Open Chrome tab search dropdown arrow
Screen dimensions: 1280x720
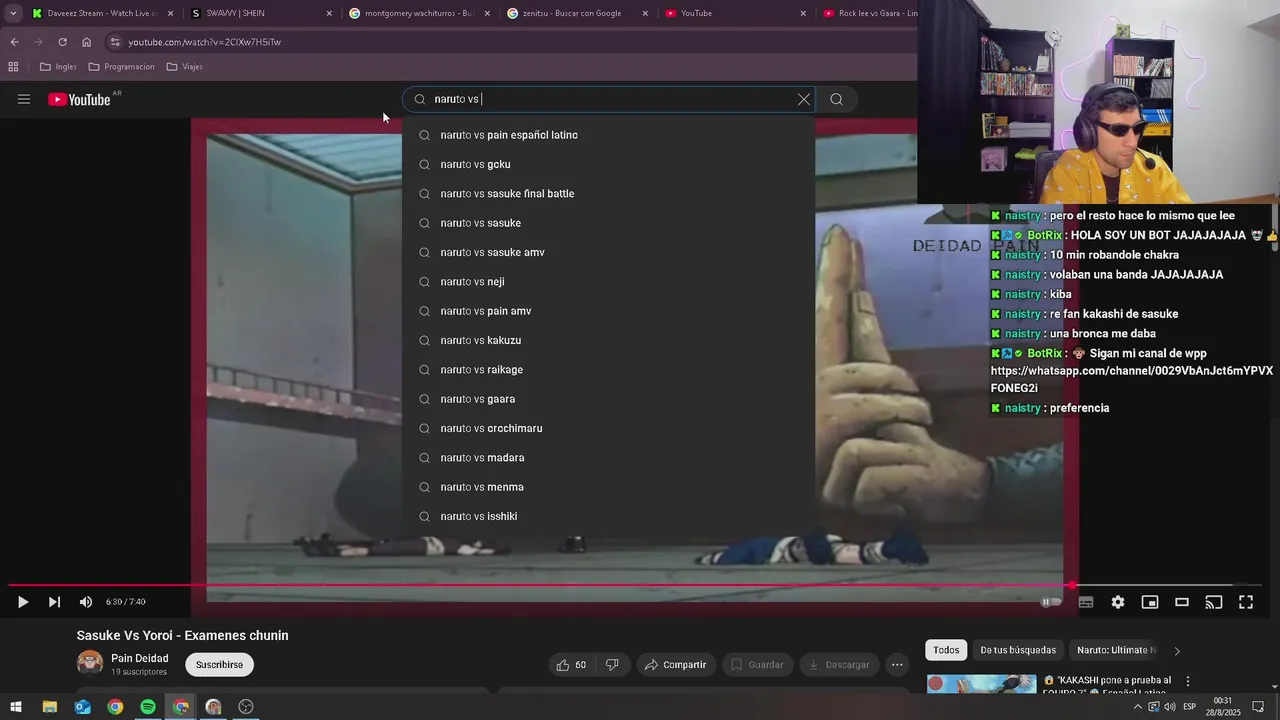coord(13,13)
